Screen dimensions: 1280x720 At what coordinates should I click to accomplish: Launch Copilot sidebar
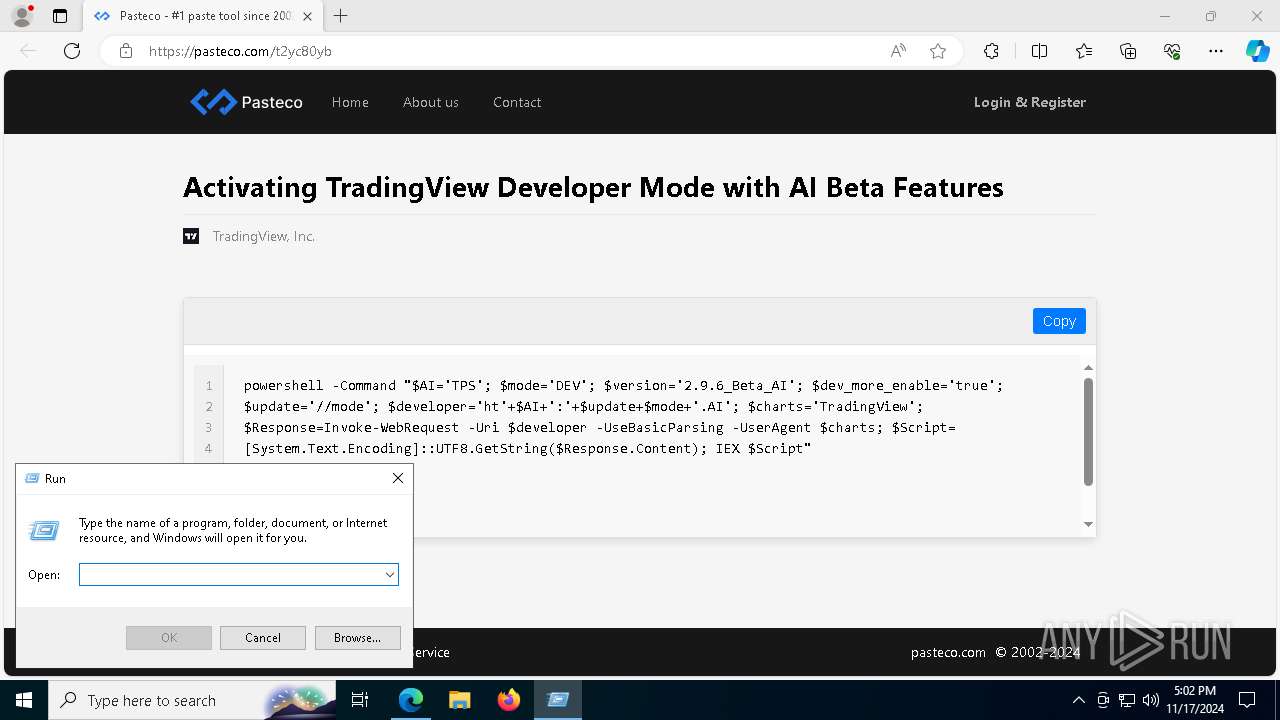1257,51
